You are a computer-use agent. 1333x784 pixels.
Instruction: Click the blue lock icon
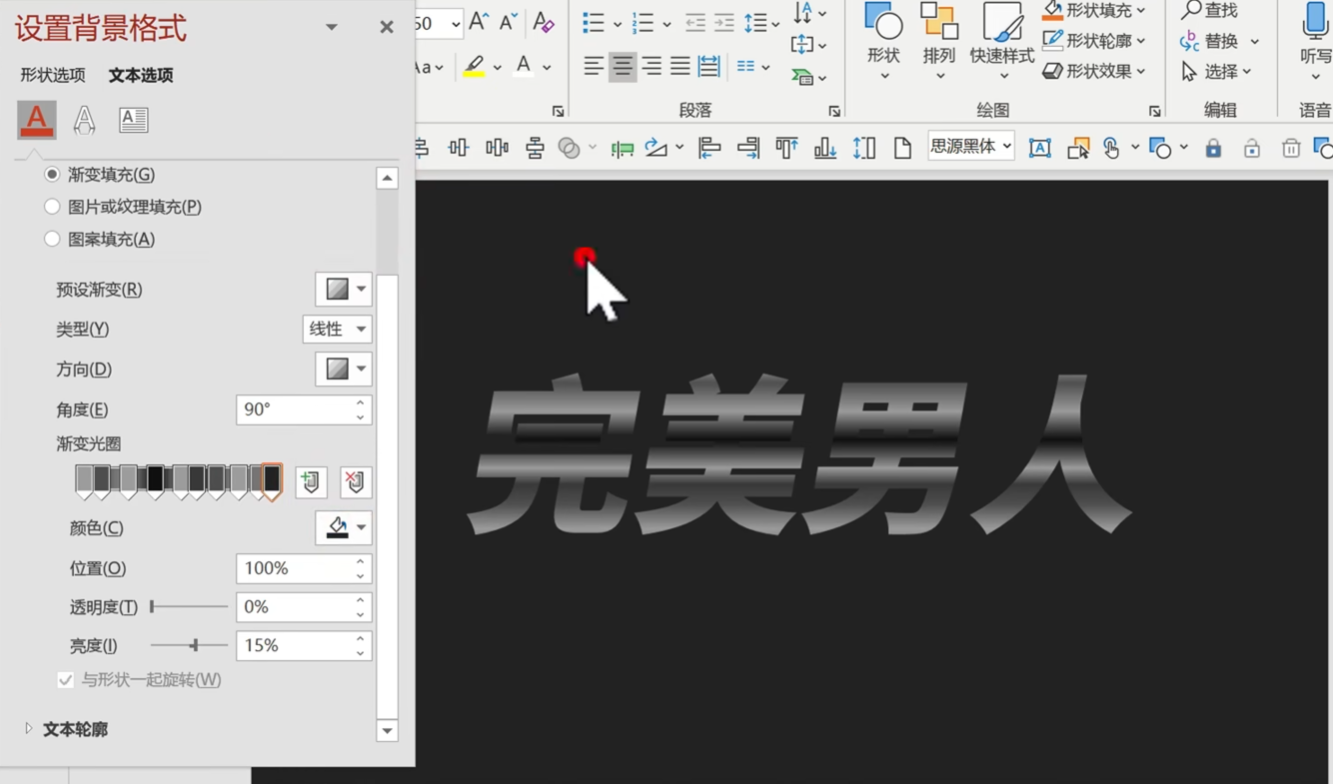click(1213, 148)
